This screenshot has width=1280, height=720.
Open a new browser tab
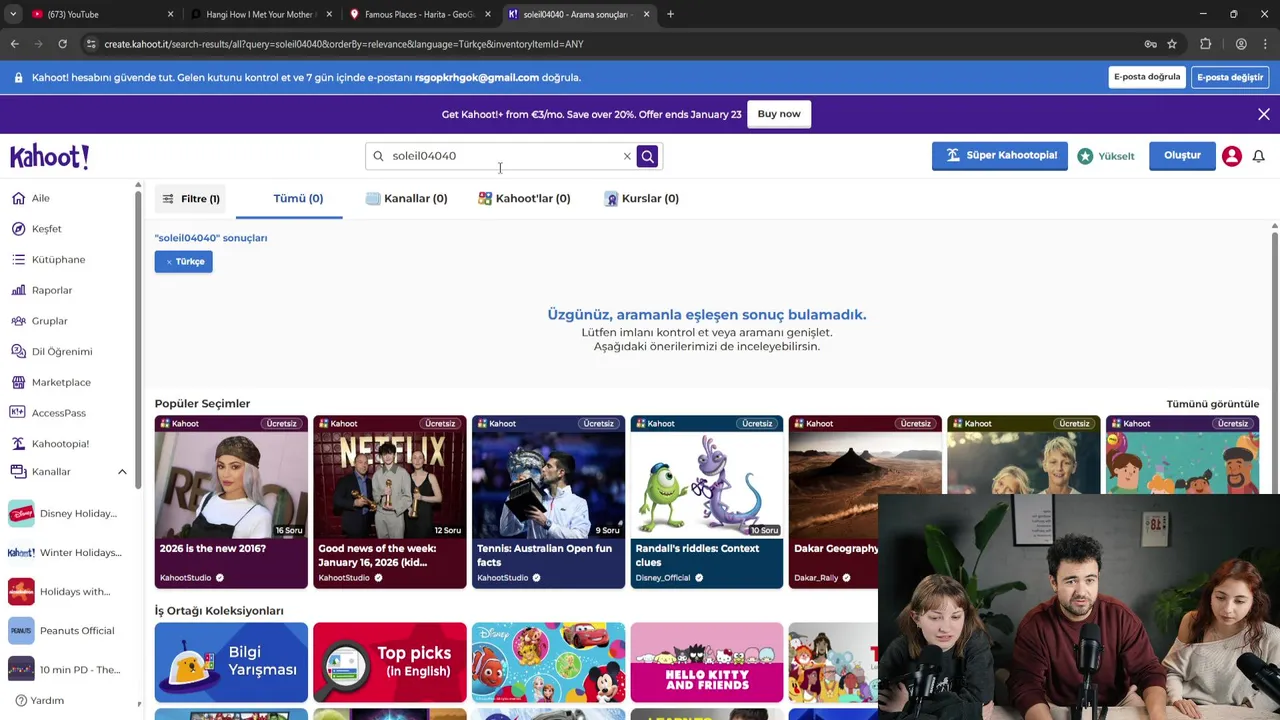[670, 14]
